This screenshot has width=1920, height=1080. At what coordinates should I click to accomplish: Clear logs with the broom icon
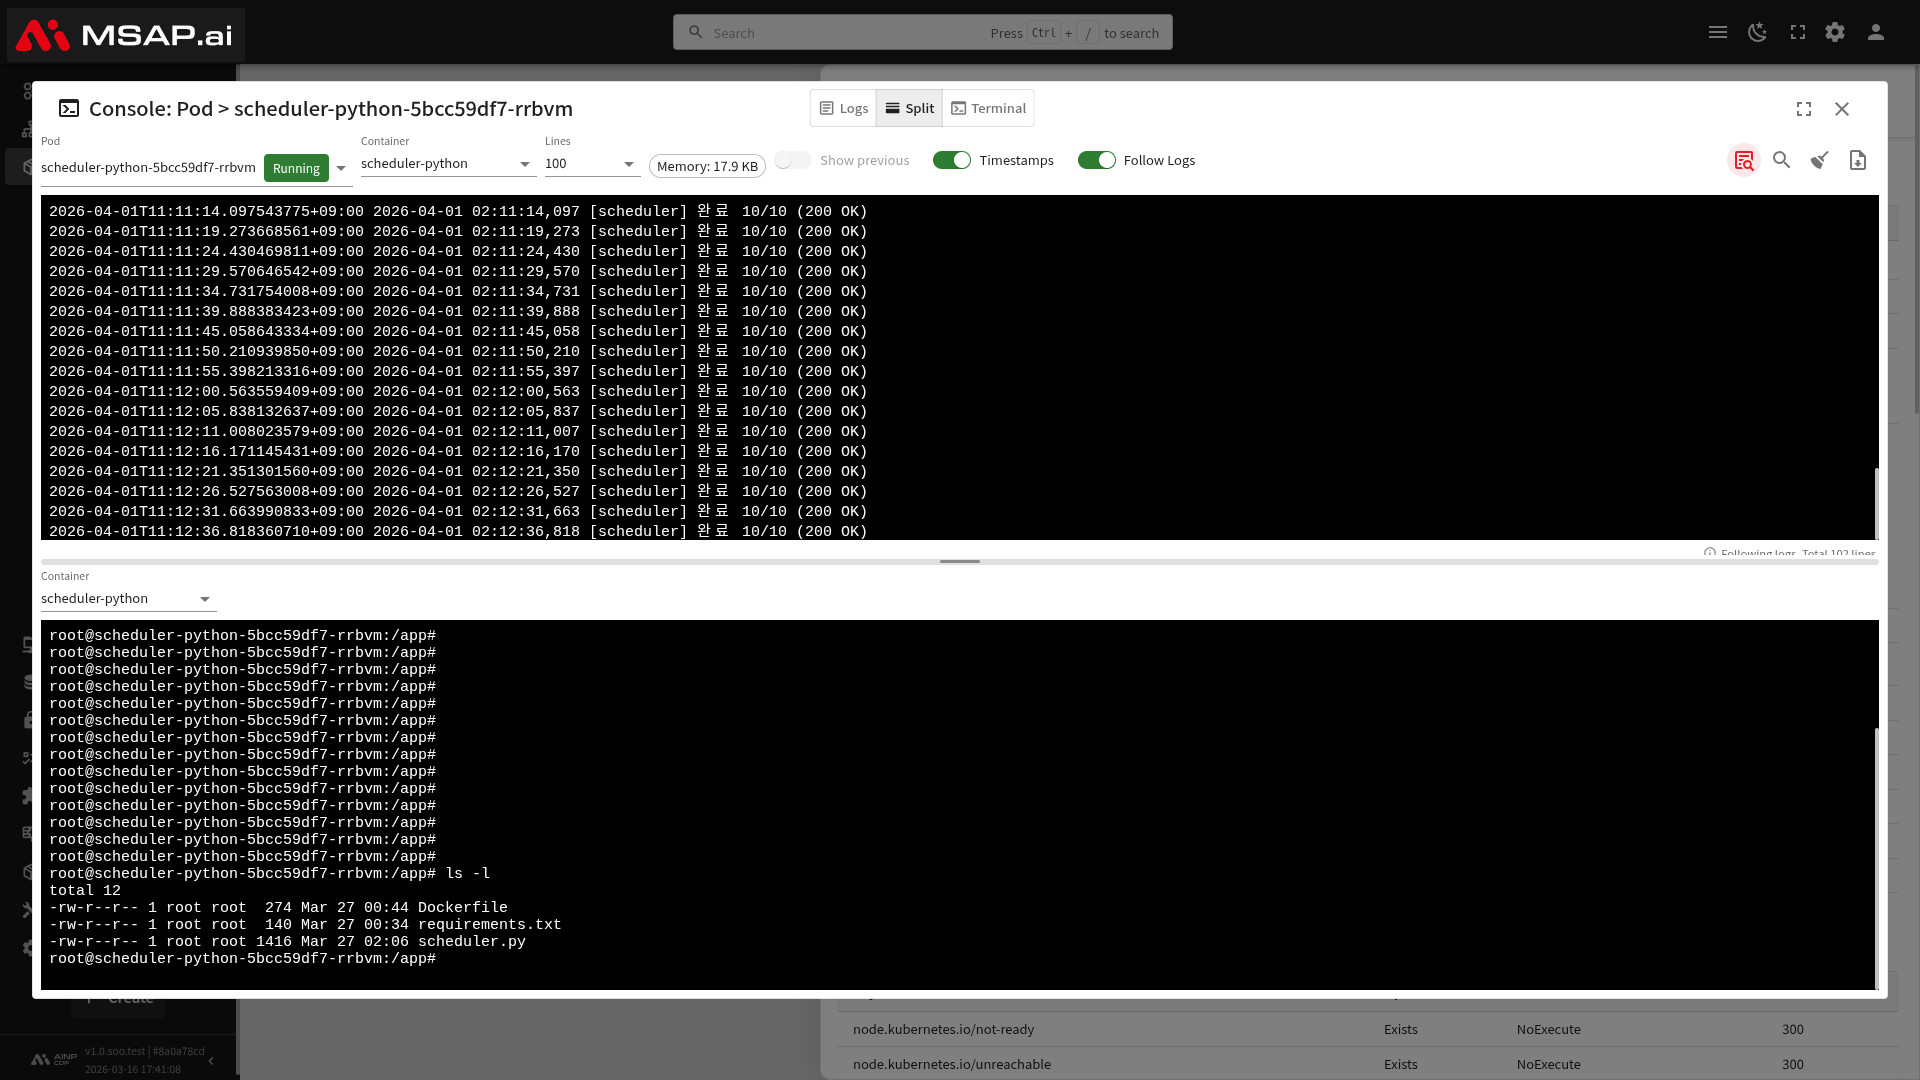coord(1820,160)
